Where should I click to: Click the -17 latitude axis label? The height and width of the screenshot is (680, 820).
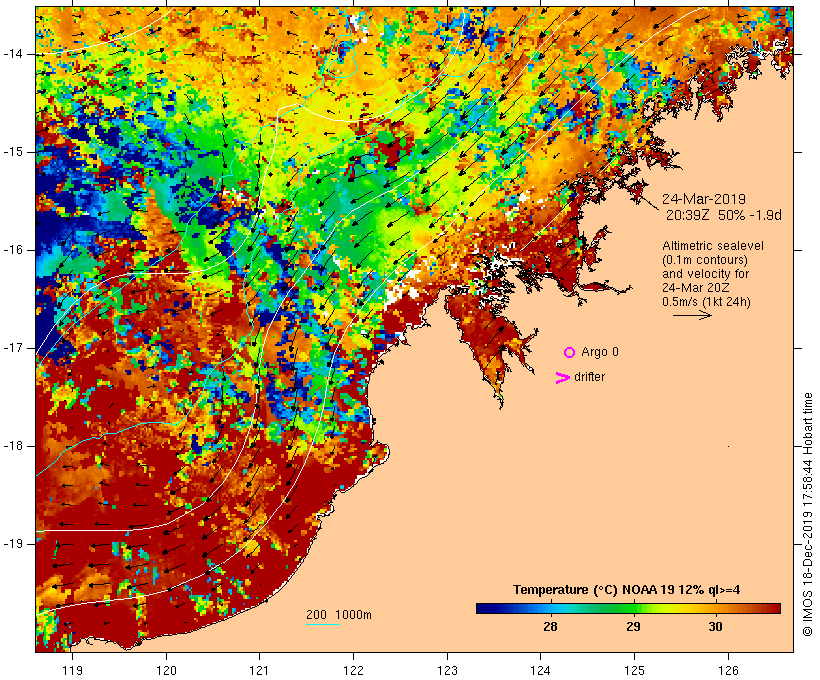coord(13,348)
